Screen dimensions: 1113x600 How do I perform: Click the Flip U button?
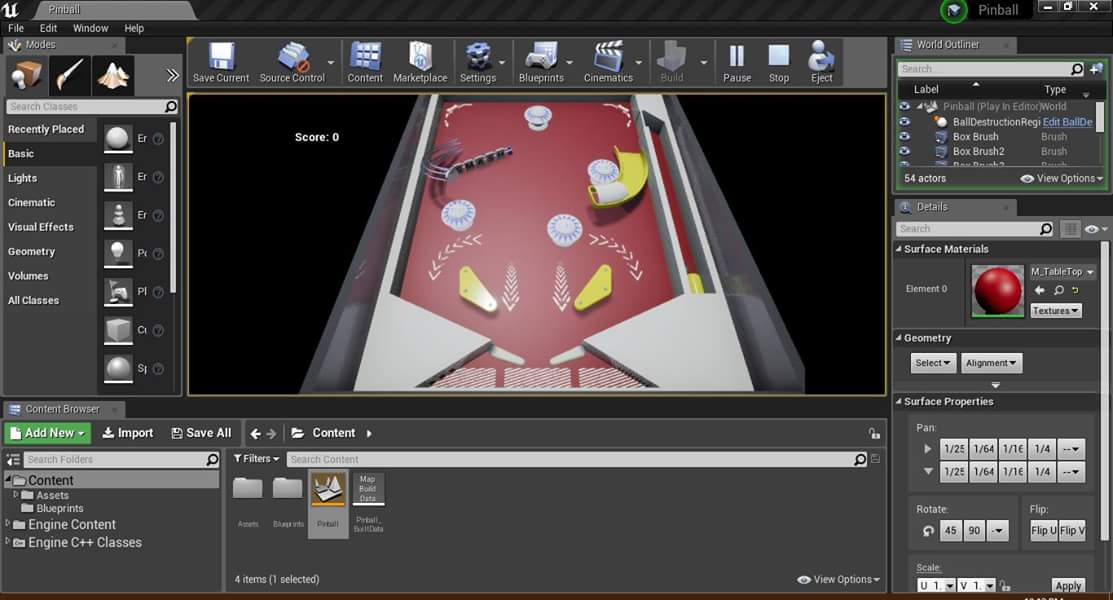point(1043,530)
